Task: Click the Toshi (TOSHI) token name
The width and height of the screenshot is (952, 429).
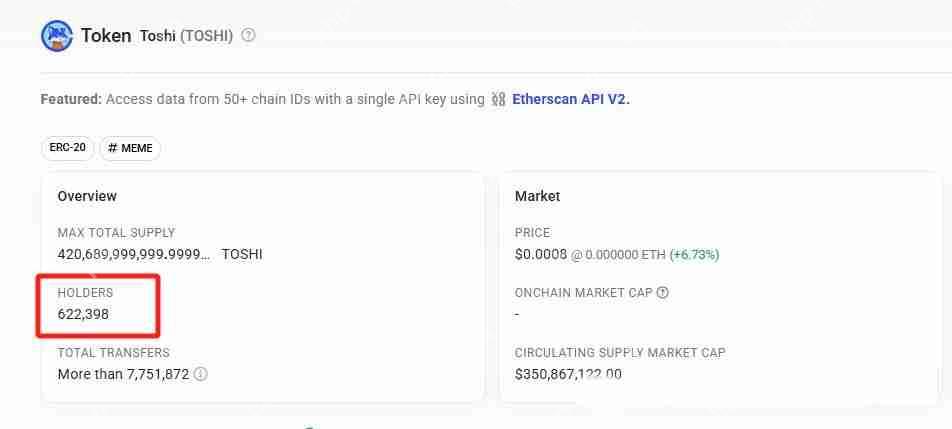Action: pos(186,36)
